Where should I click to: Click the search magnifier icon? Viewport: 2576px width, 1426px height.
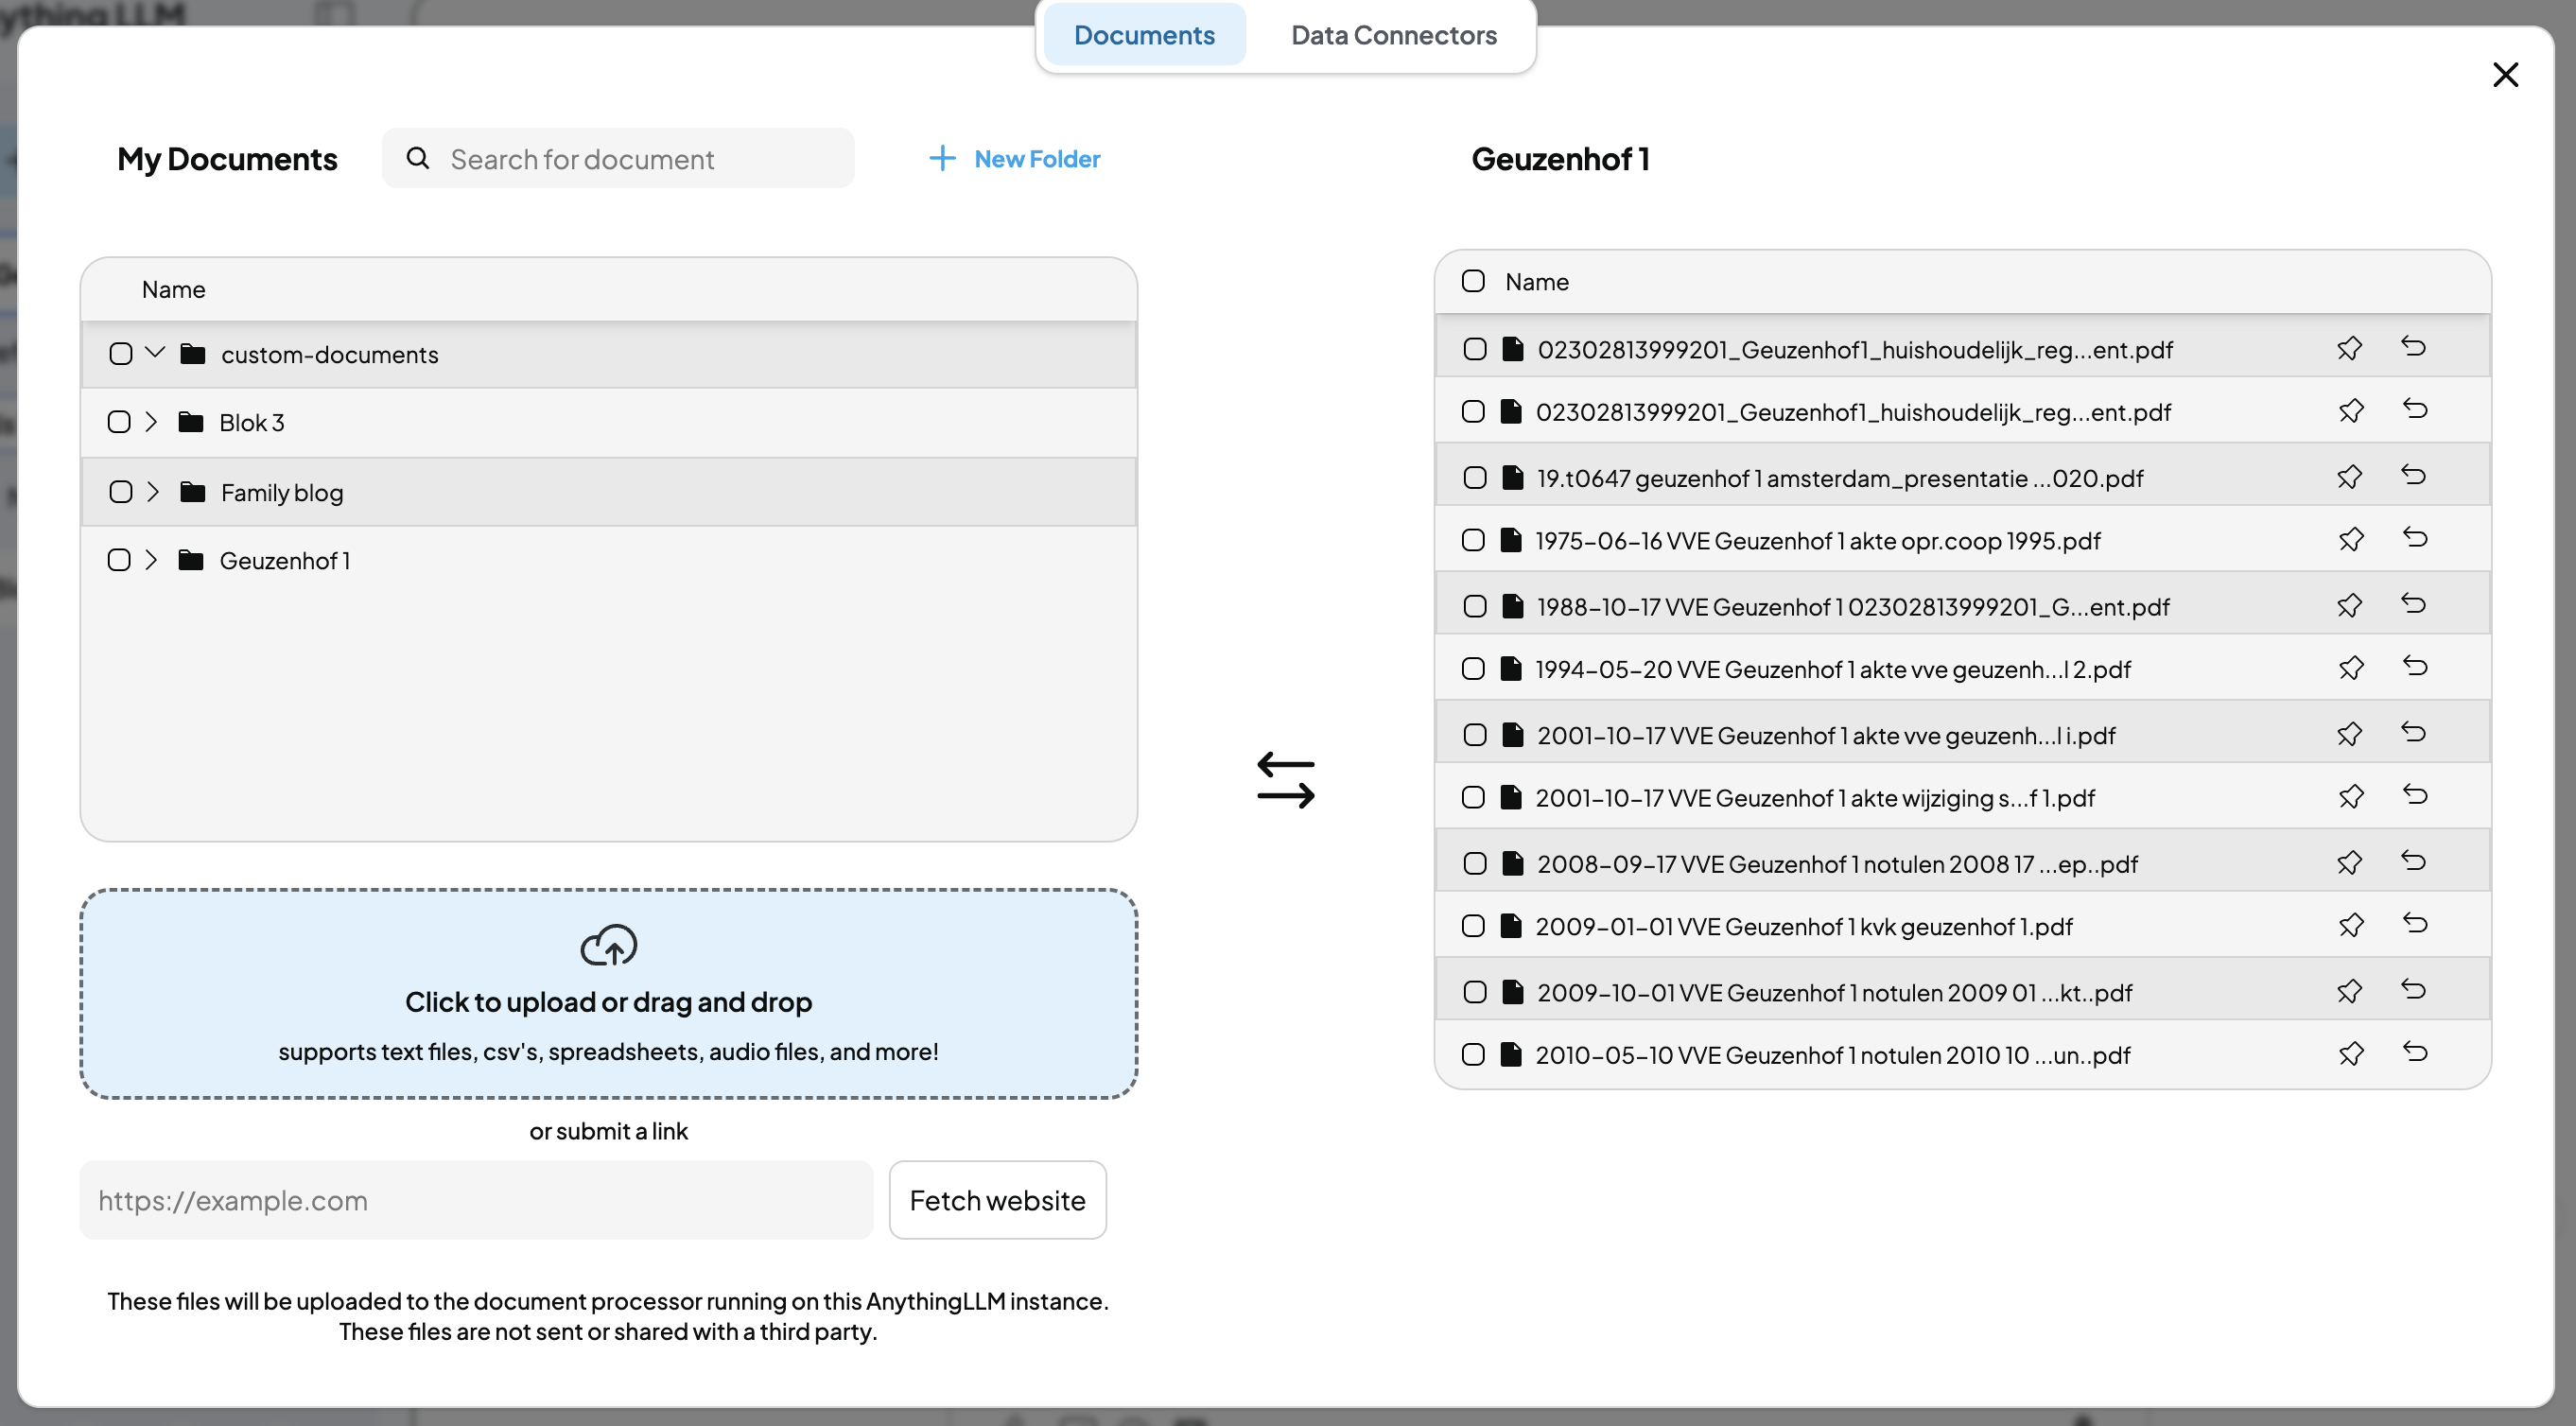click(418, 158)
